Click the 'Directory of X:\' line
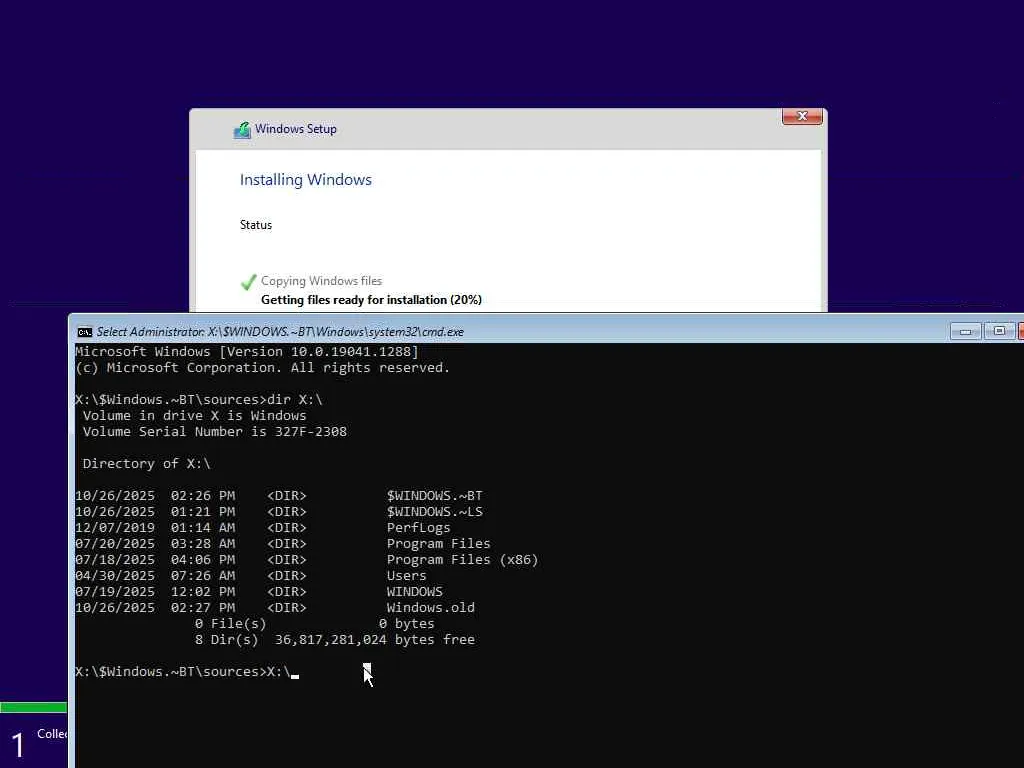Image resolution: width=1024 pixels, height=768 pixels. pyautogui.click(x=146, y=464)
